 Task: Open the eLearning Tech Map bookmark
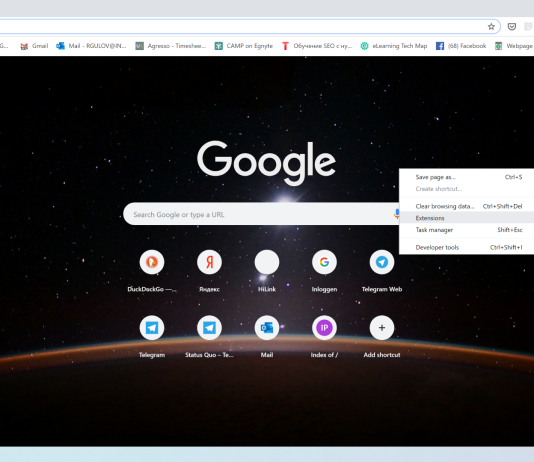click(394, 46)
